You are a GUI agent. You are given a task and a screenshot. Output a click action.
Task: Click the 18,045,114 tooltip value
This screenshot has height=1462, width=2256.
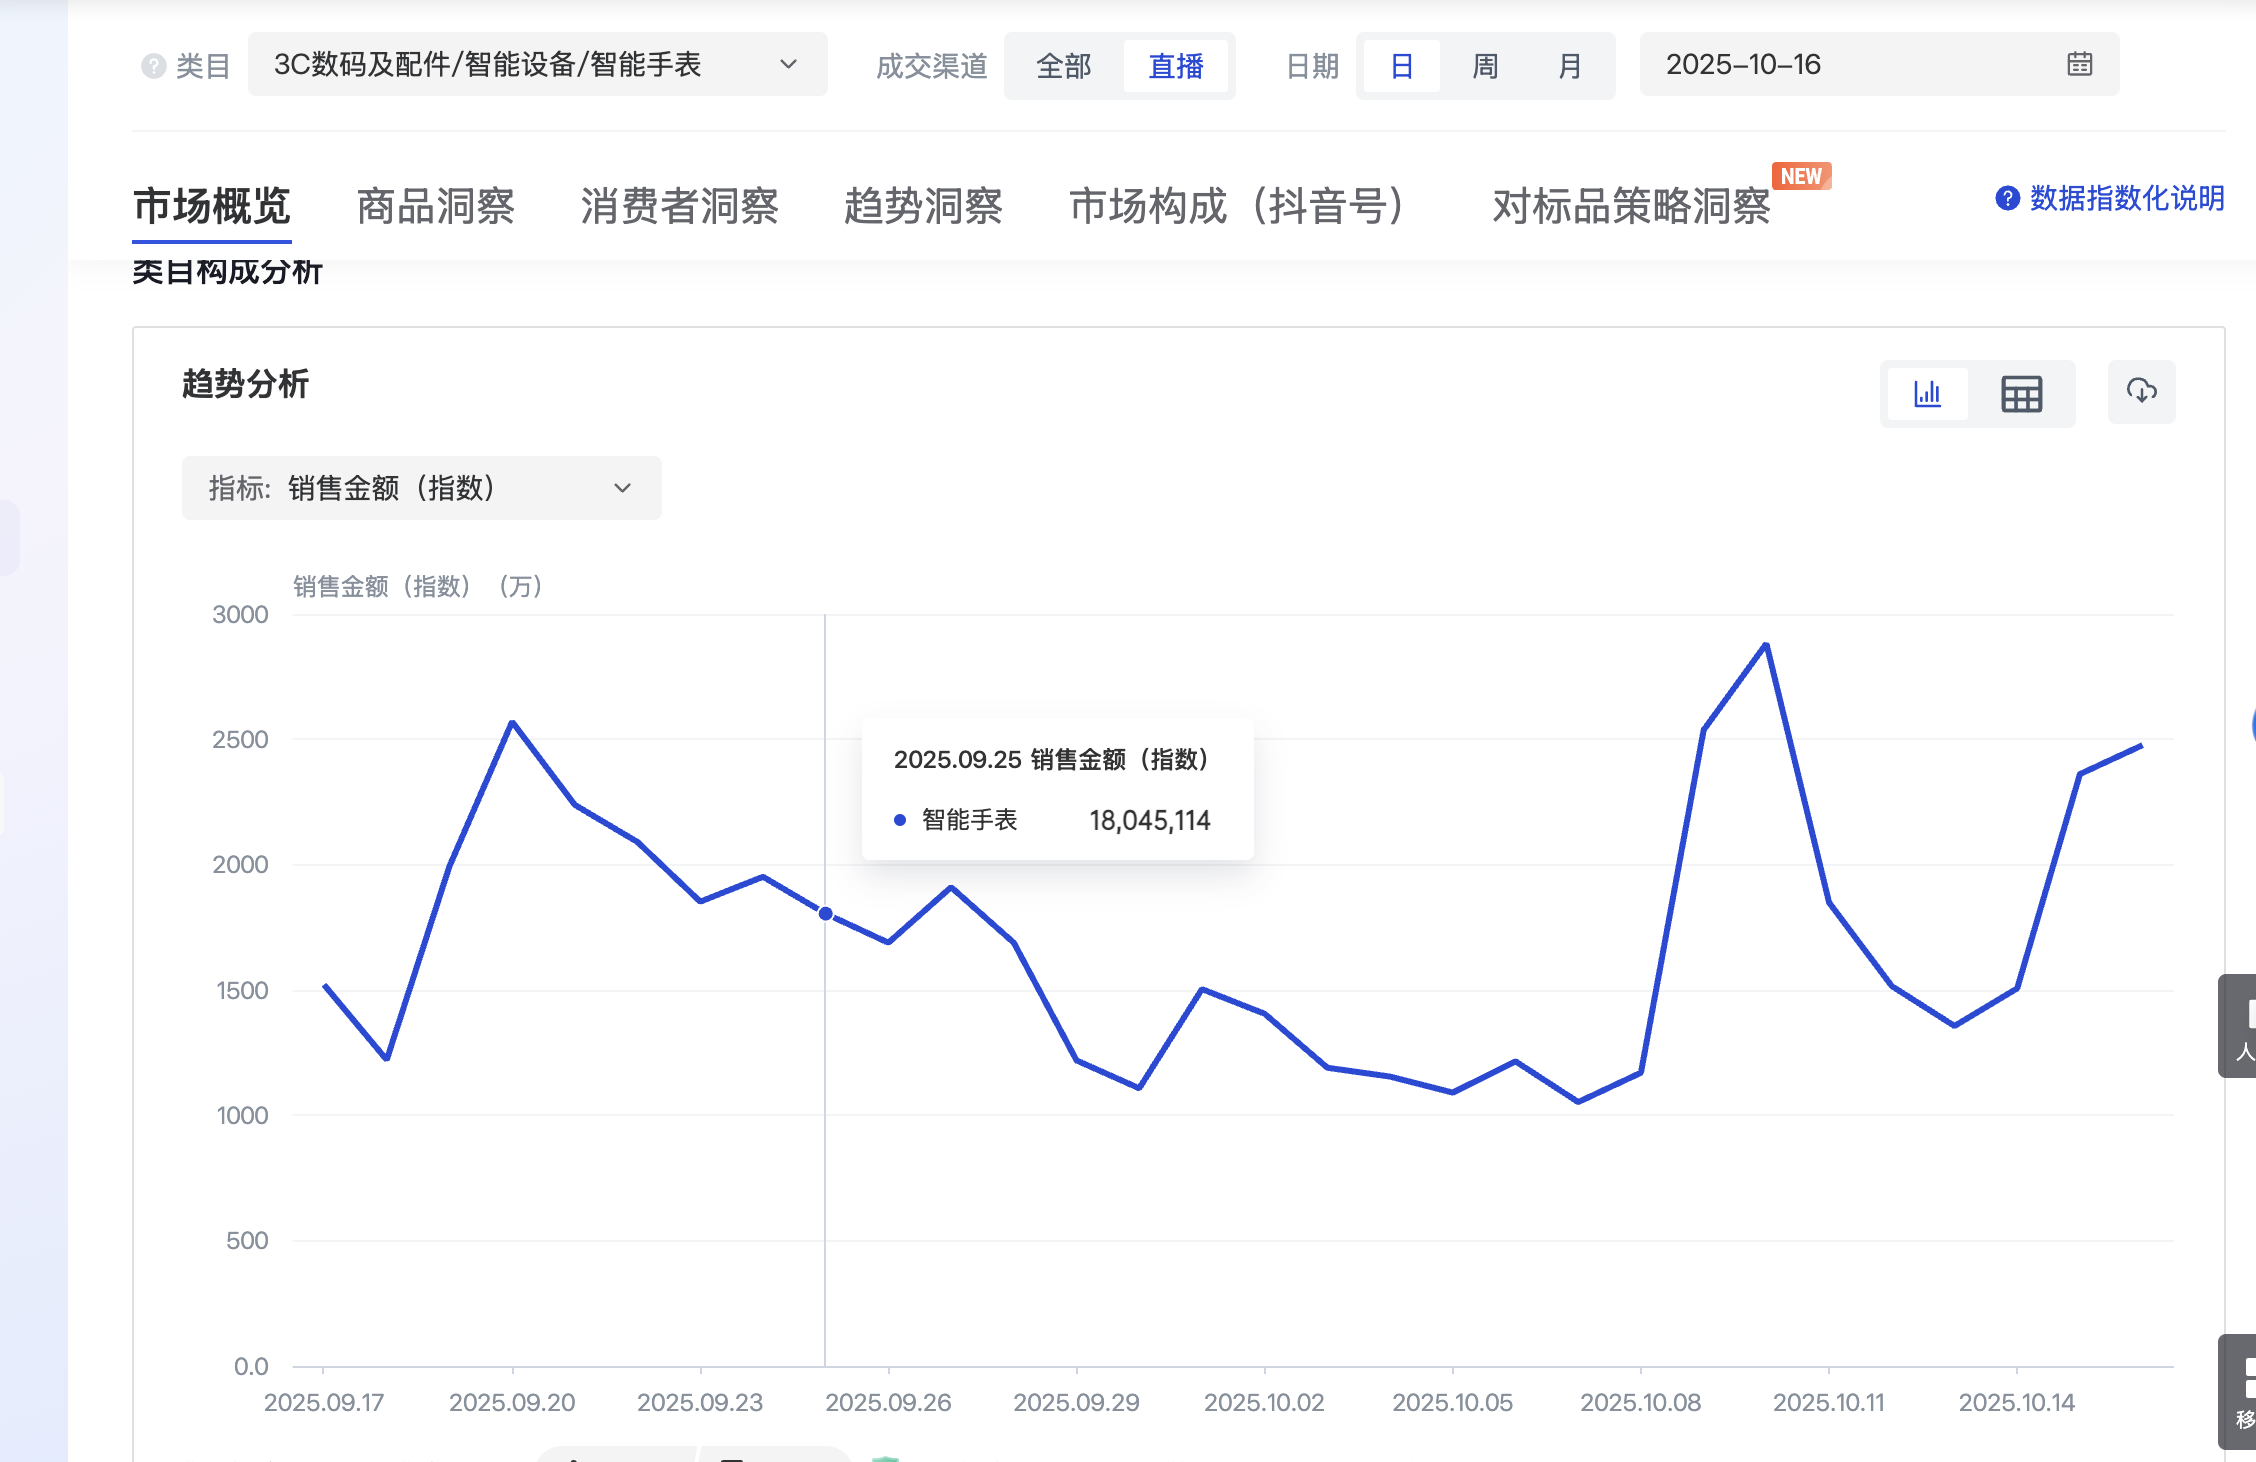coord(1150,820)
